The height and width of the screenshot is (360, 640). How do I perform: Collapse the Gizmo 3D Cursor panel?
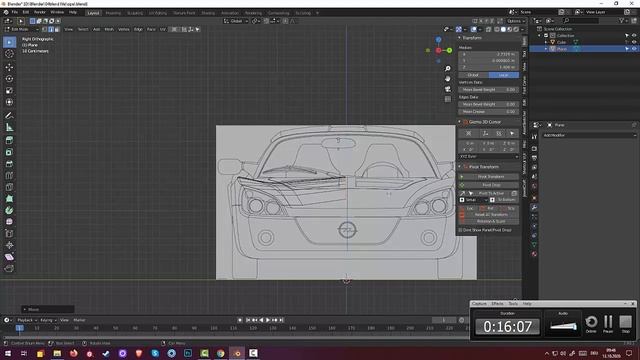(x=460, y=122)
